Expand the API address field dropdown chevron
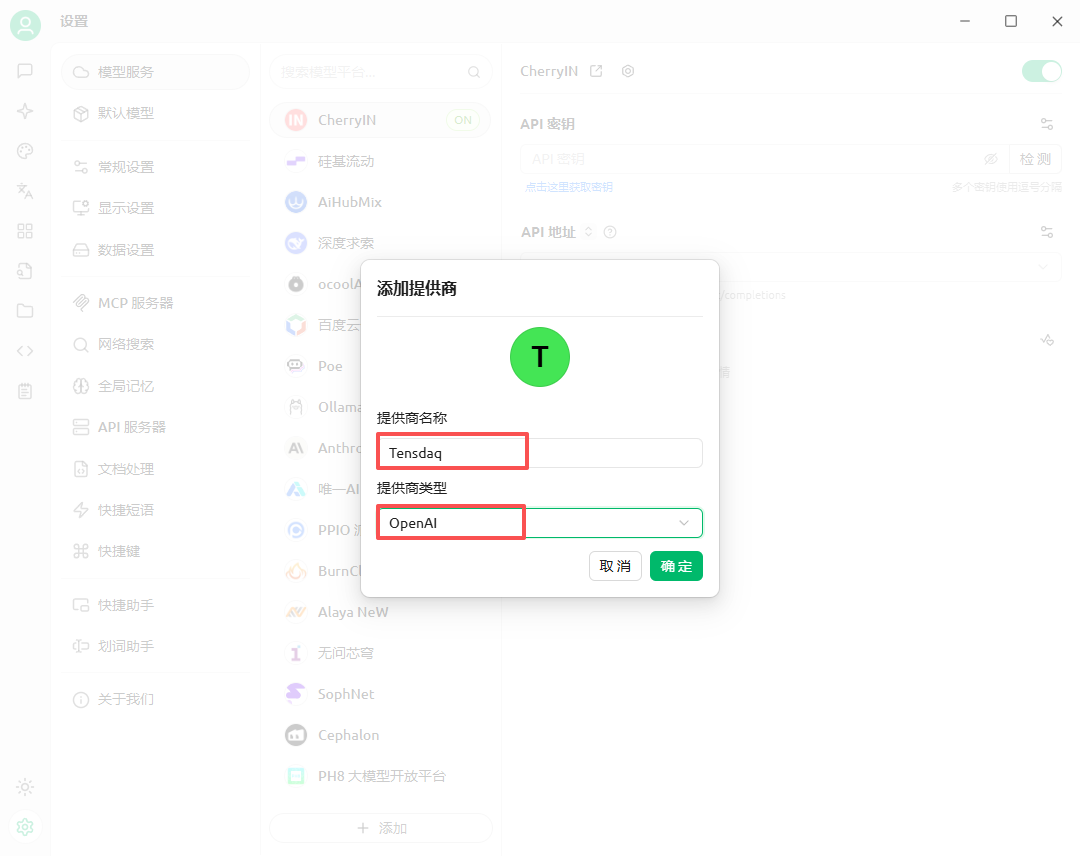Screen dimensions: 1080x856 [1043, 267]
